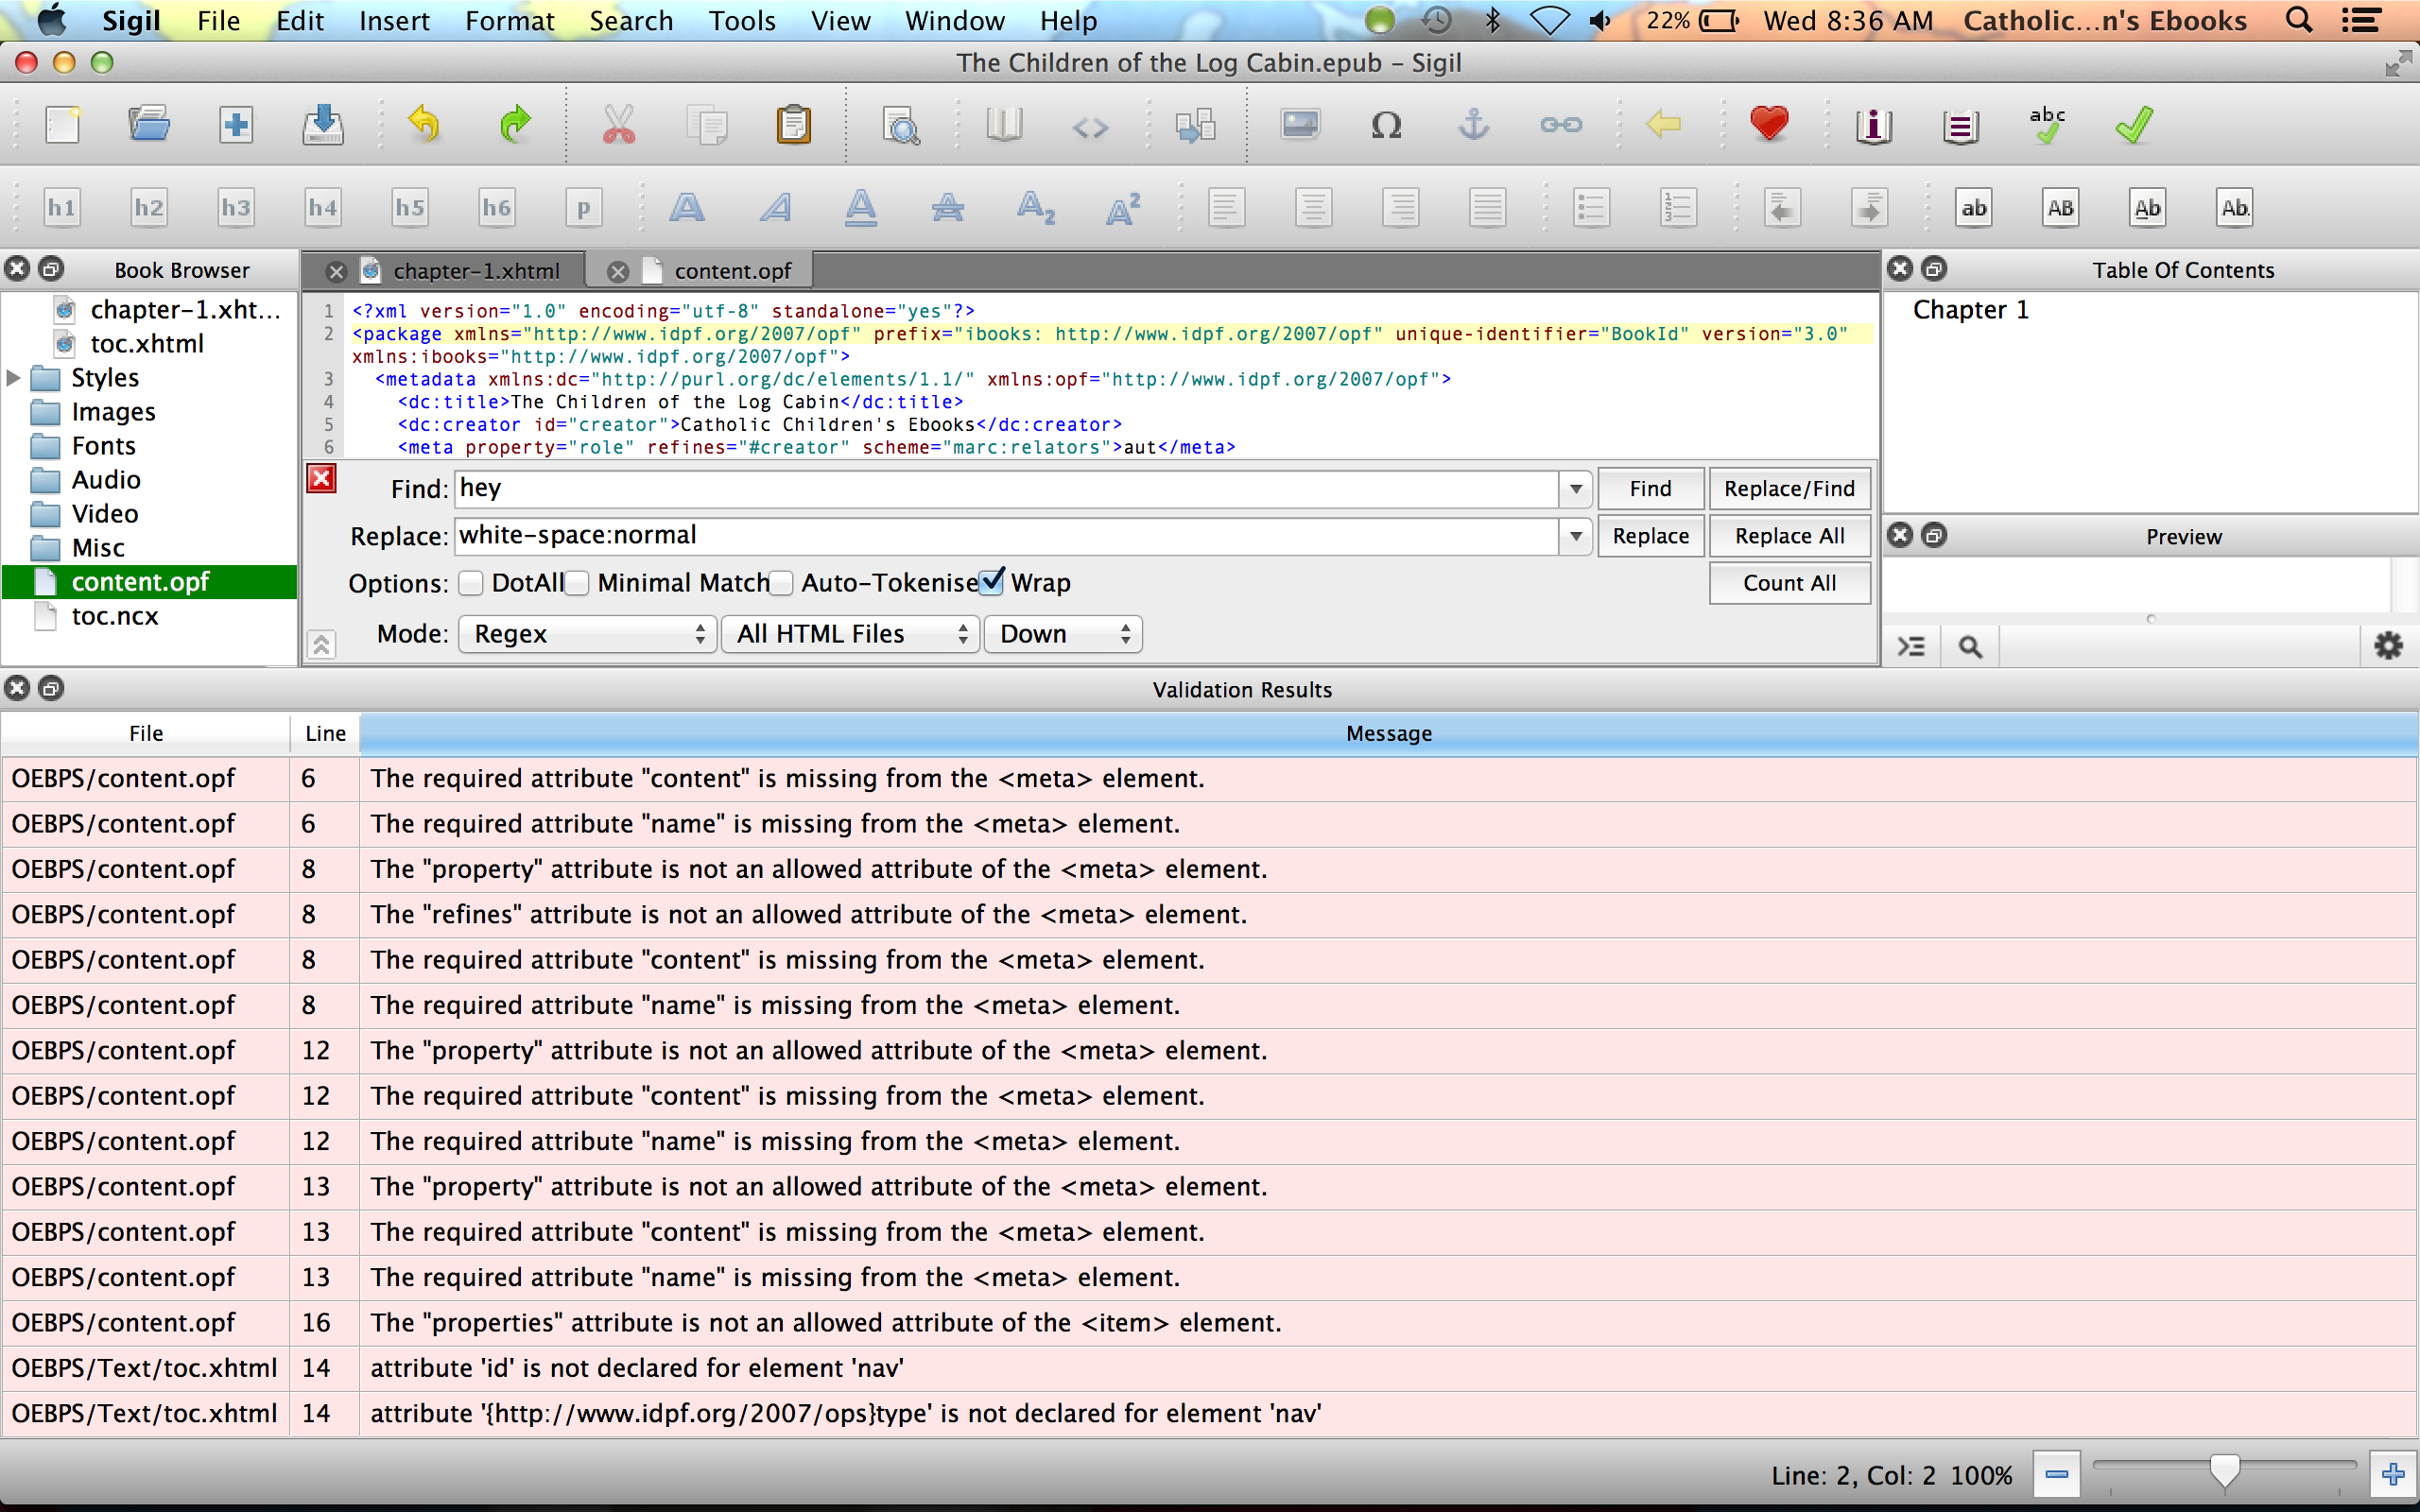
Task: Toggle Bold text formatting icon
Action: point(687,208)
